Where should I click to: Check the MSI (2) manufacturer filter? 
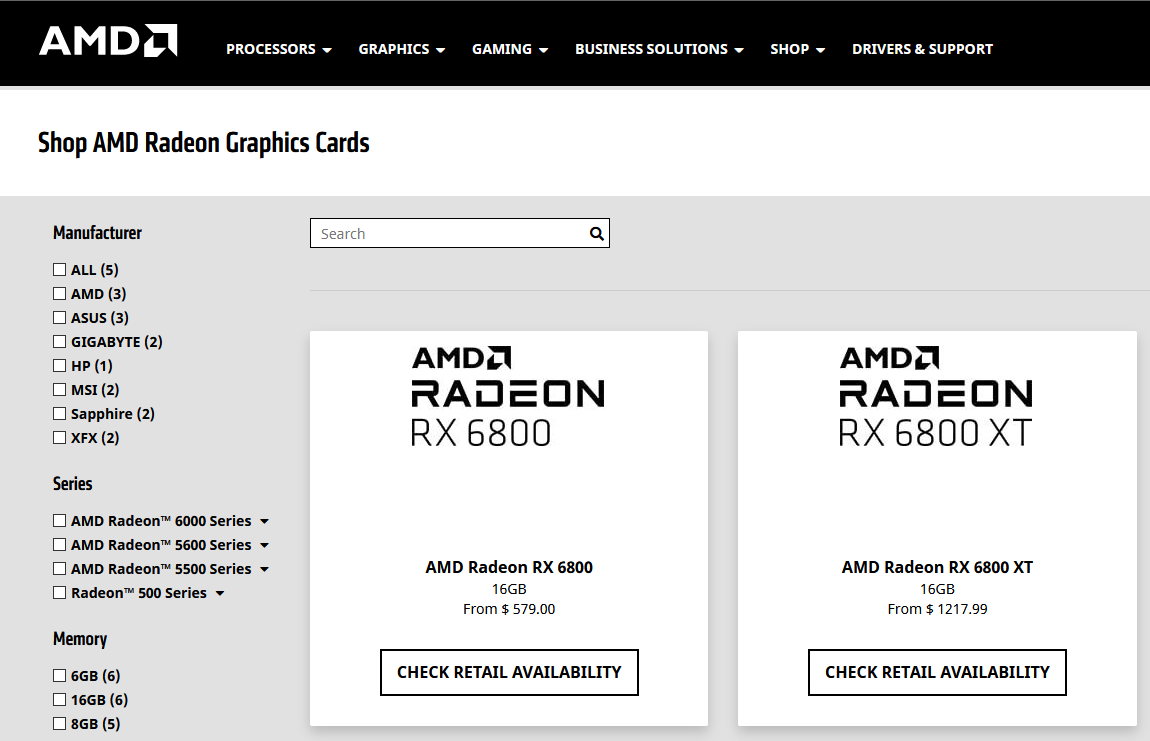click(59, 390)
